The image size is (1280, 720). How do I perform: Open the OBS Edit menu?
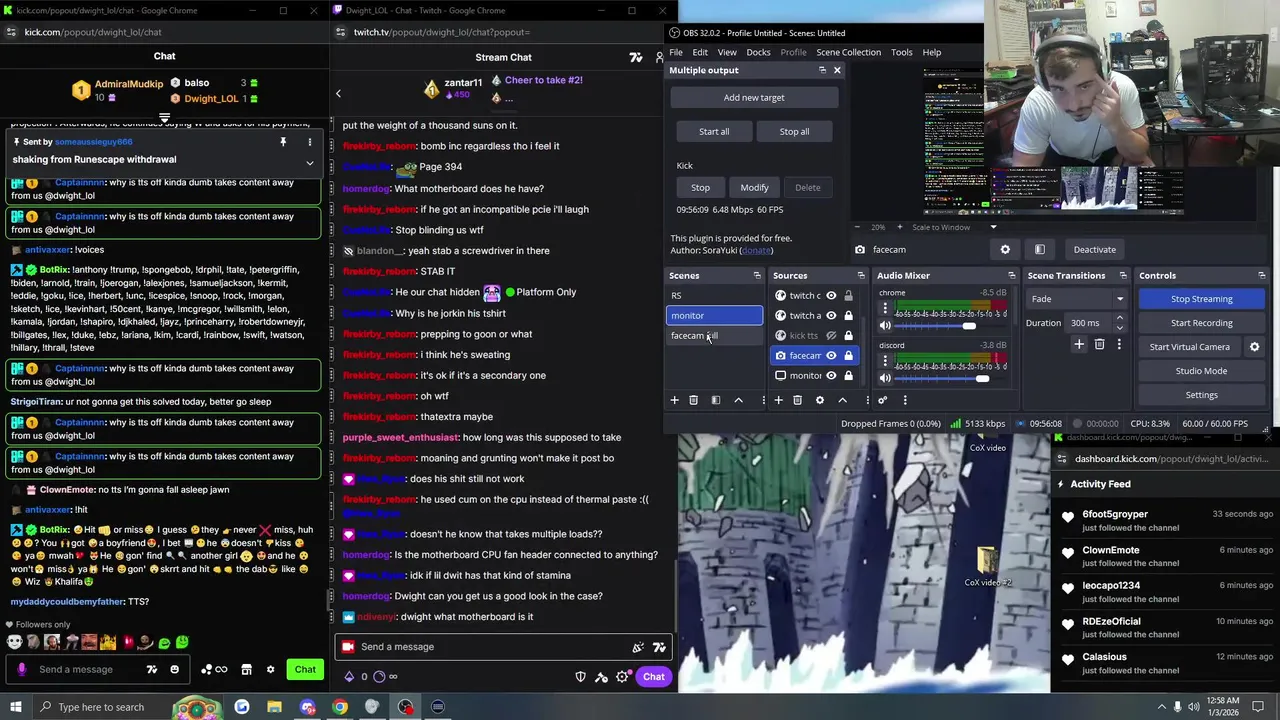click(700, 52)
